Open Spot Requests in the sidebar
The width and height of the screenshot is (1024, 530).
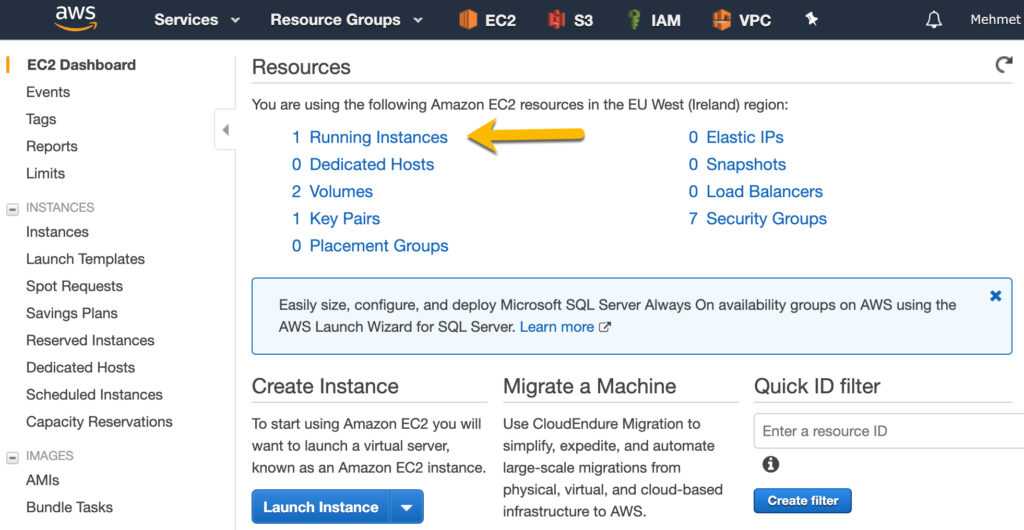(x=74, y=286)
